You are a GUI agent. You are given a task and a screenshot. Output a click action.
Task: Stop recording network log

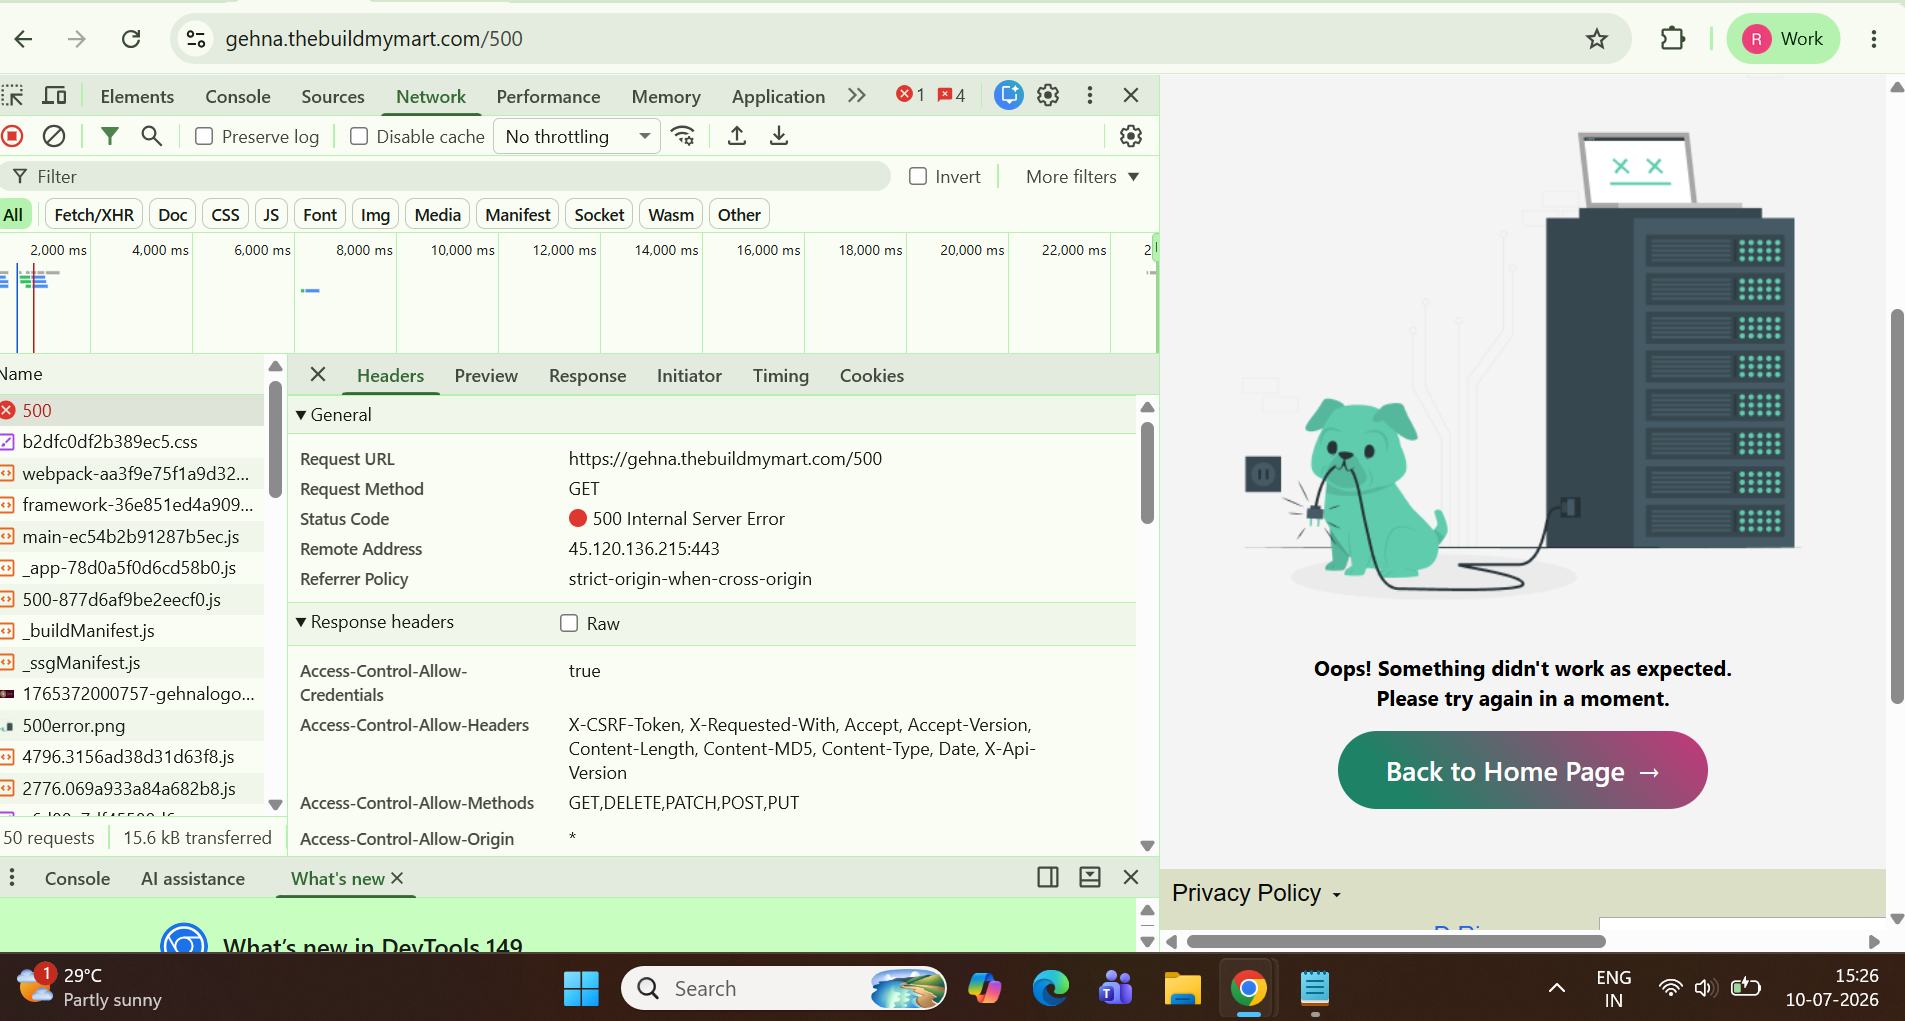click(x=12, y=136)
